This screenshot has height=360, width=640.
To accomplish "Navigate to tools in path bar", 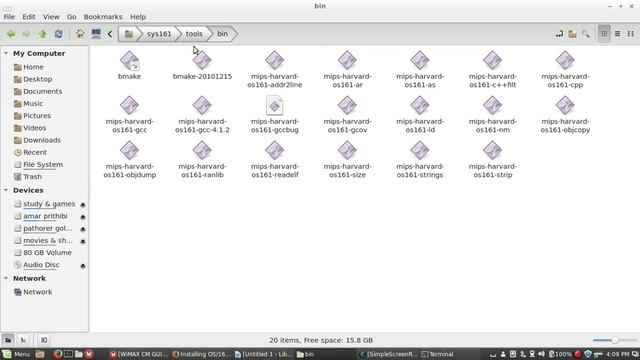I will [194, 34].
